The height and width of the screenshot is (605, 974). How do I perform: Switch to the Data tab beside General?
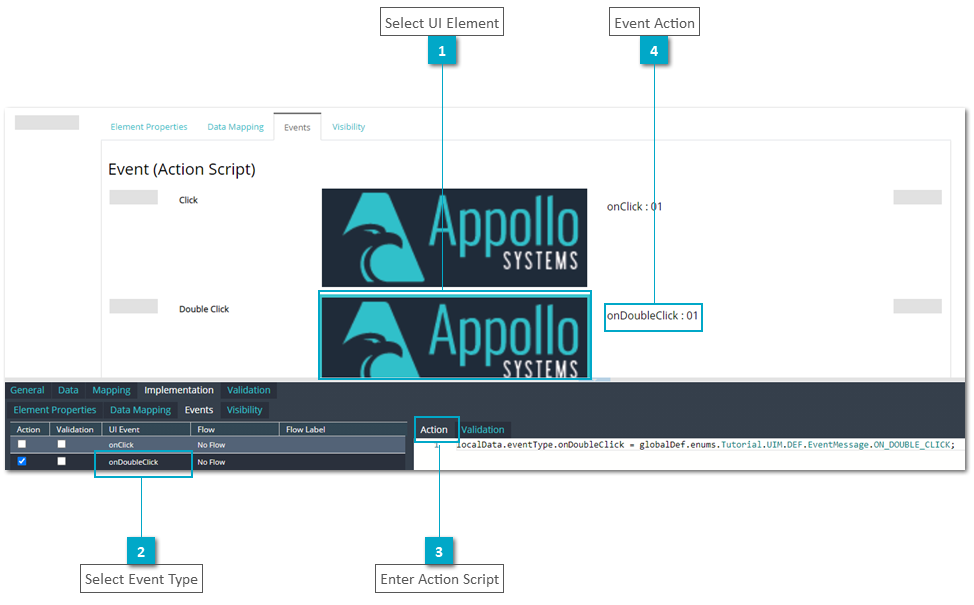(68, 390)
